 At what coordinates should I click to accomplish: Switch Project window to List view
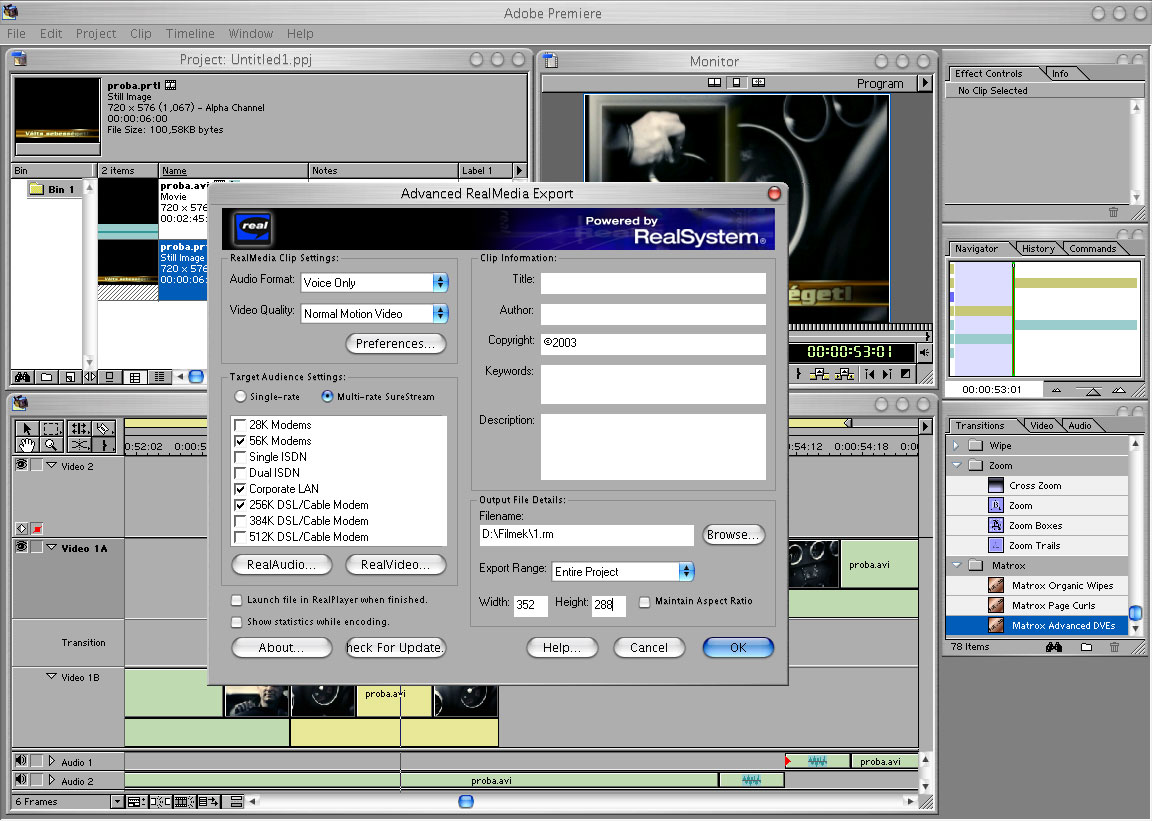tap(158, 377)
